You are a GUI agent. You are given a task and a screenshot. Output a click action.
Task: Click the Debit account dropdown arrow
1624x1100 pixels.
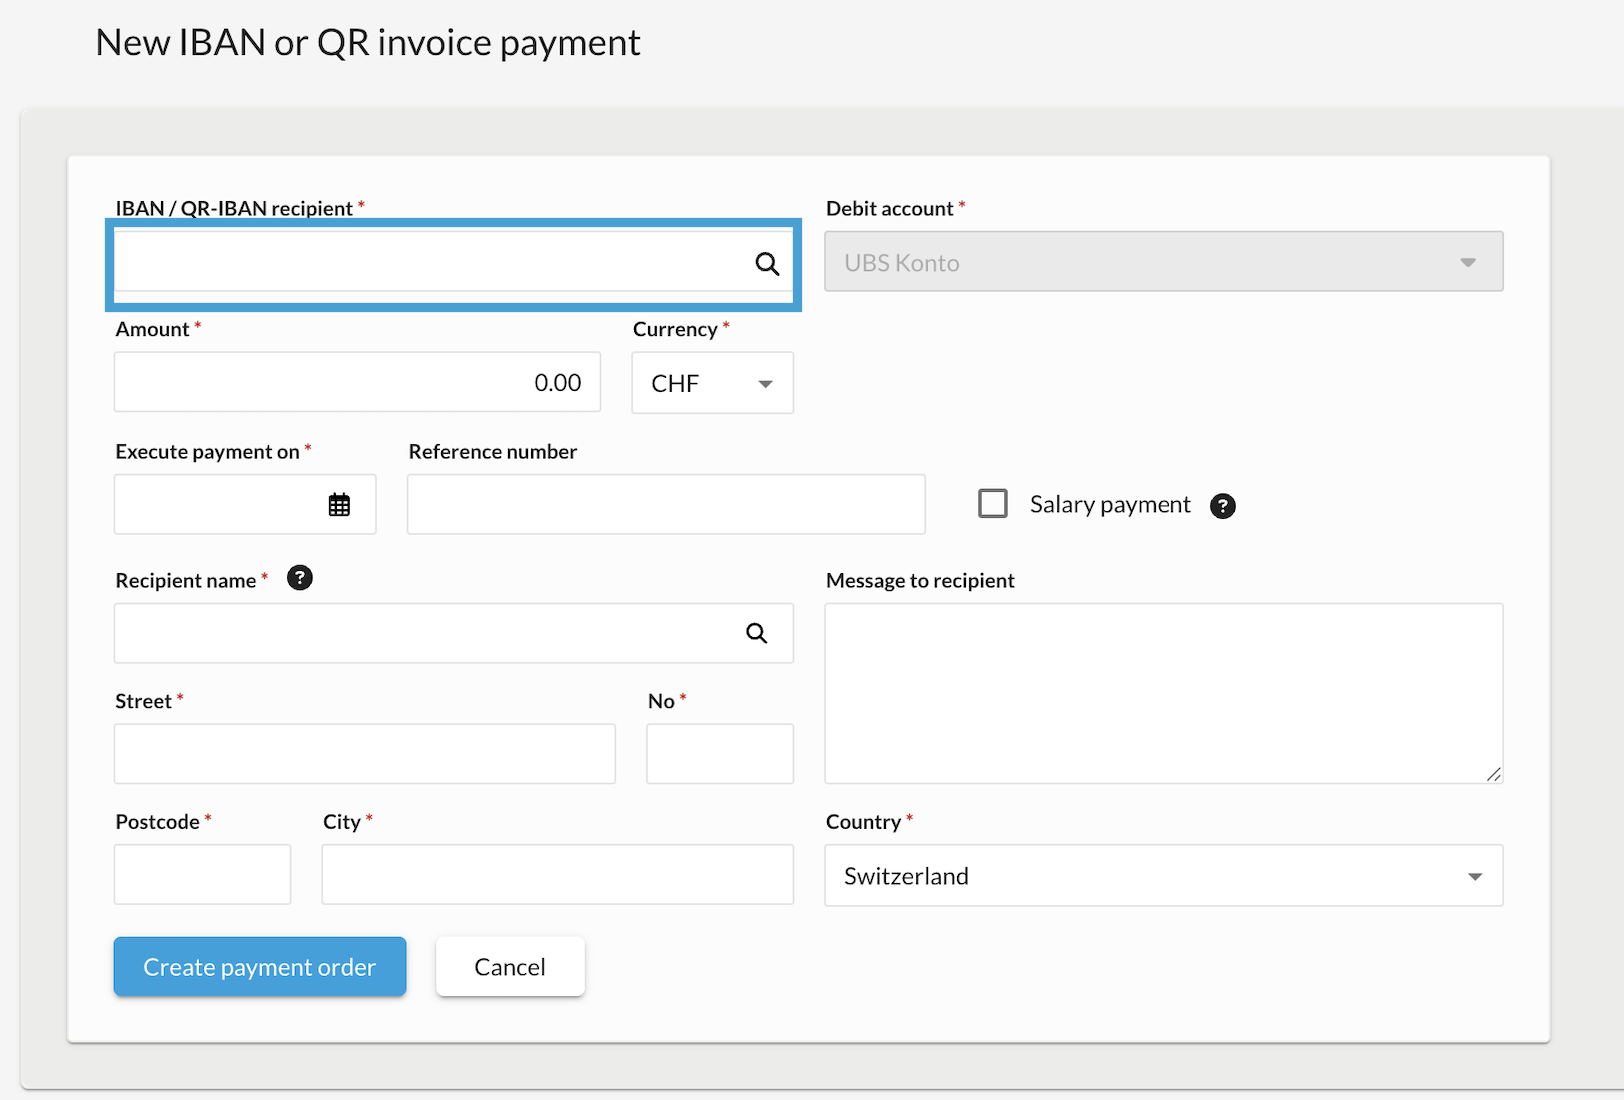[1468, 262]
